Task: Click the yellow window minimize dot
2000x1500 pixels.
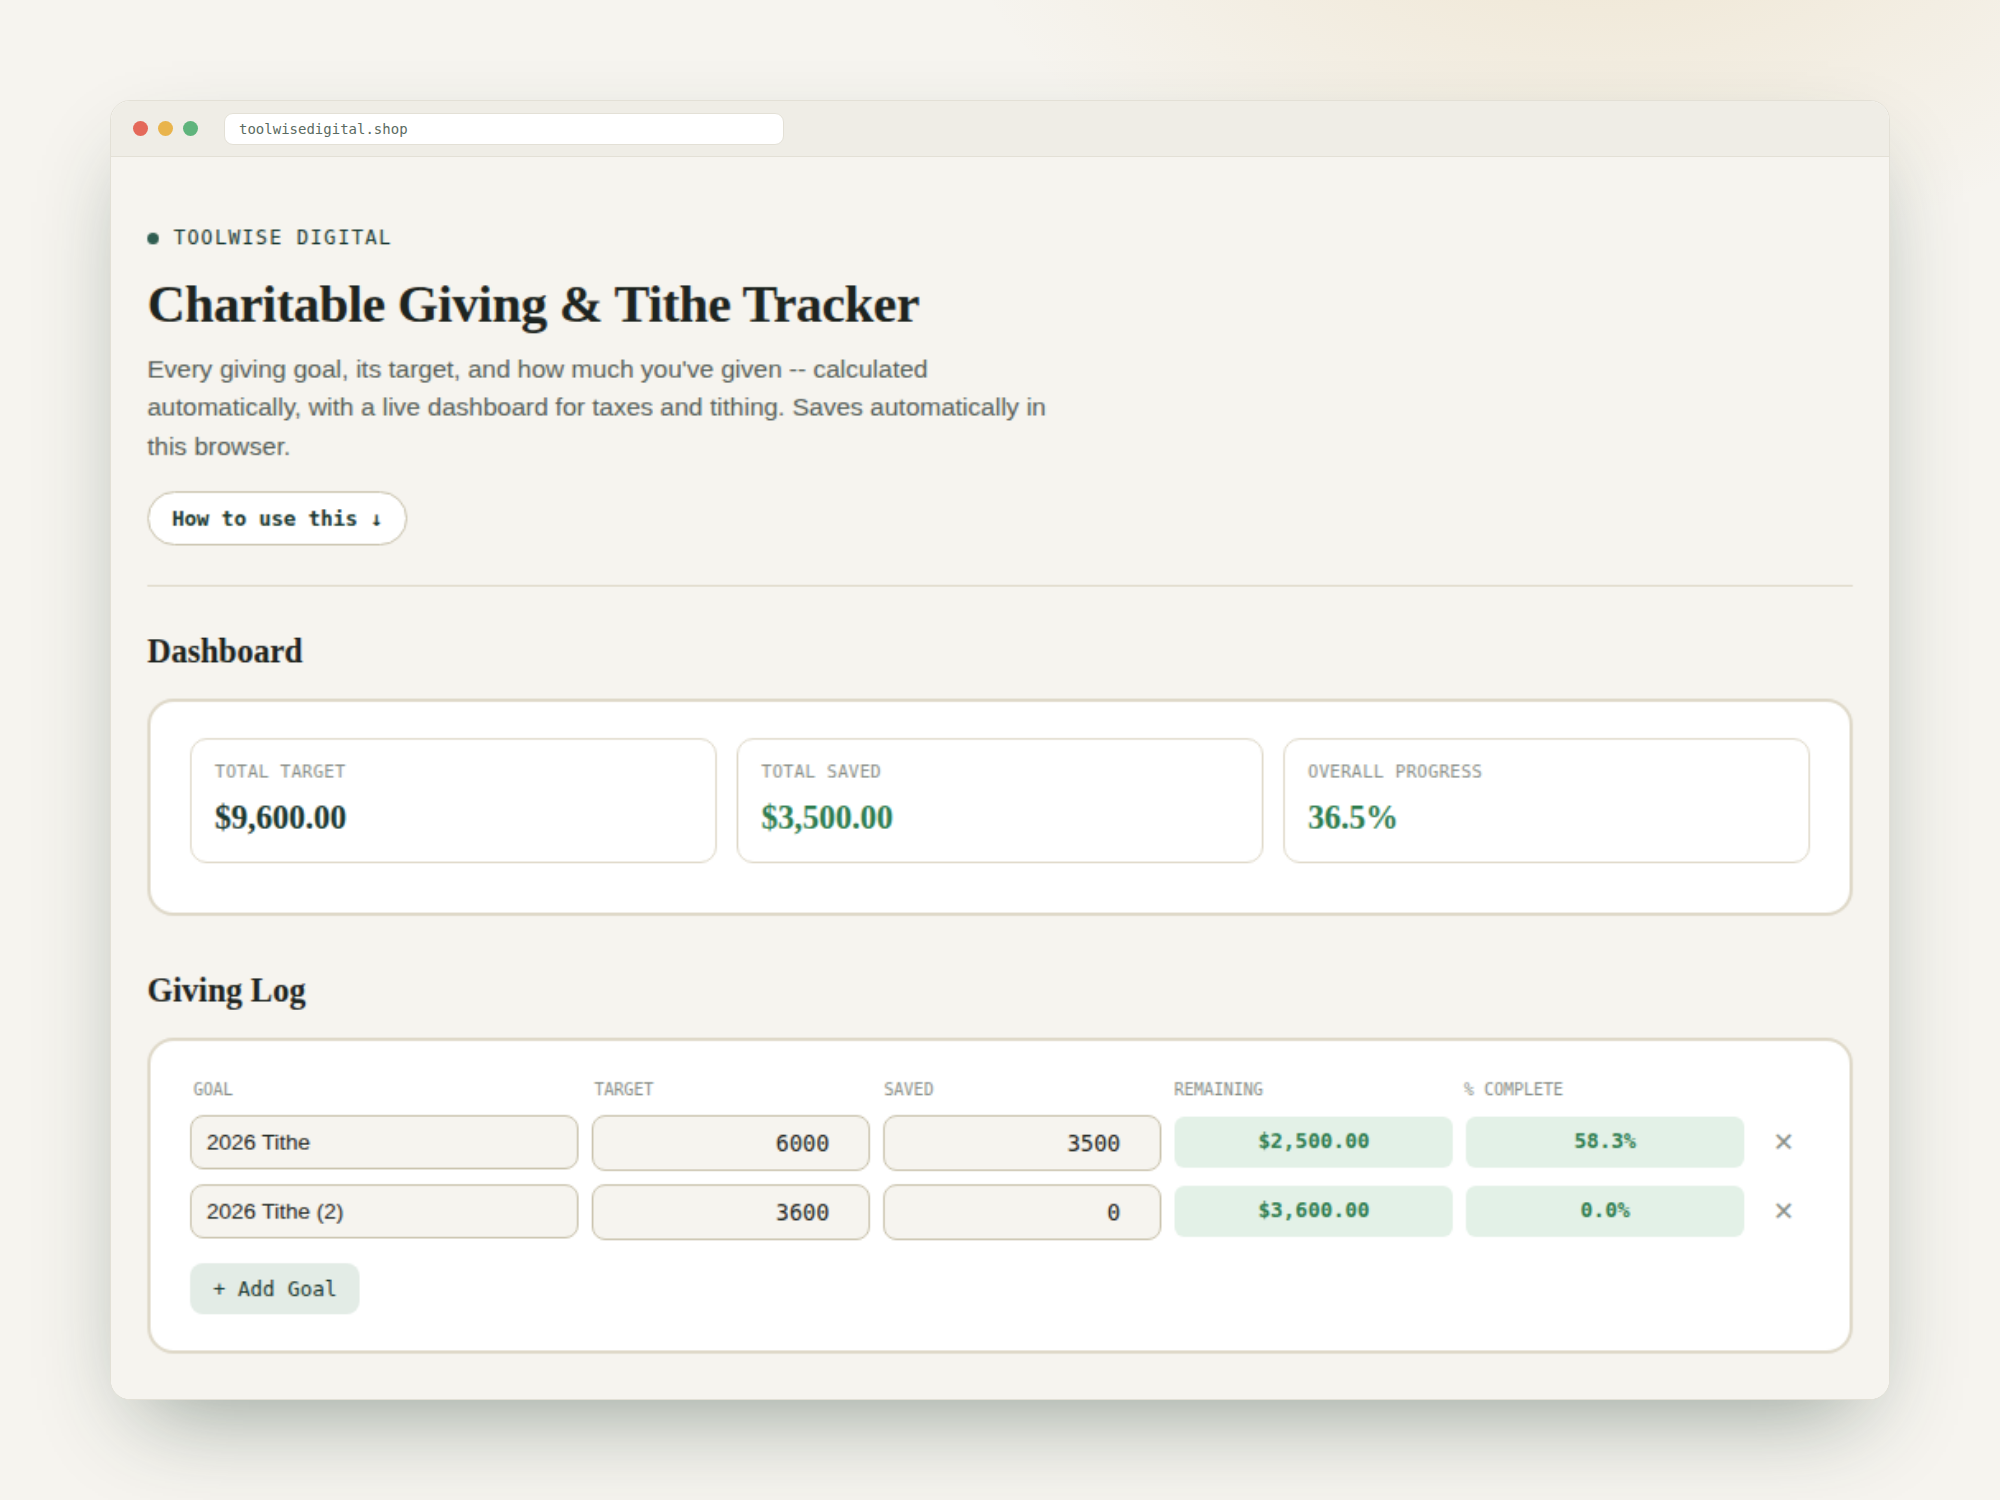Action: [x=166, y=129]
